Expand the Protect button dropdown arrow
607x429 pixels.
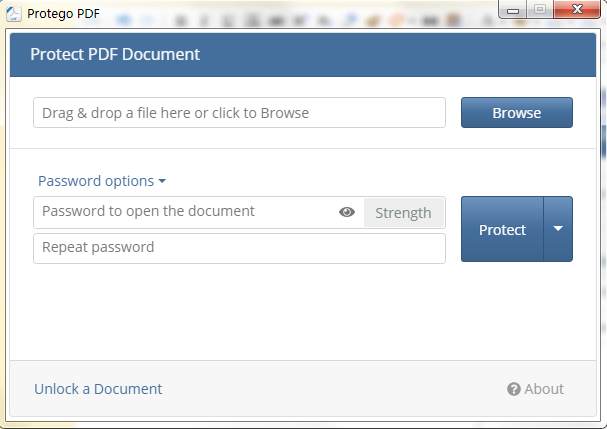coord(558,229)
